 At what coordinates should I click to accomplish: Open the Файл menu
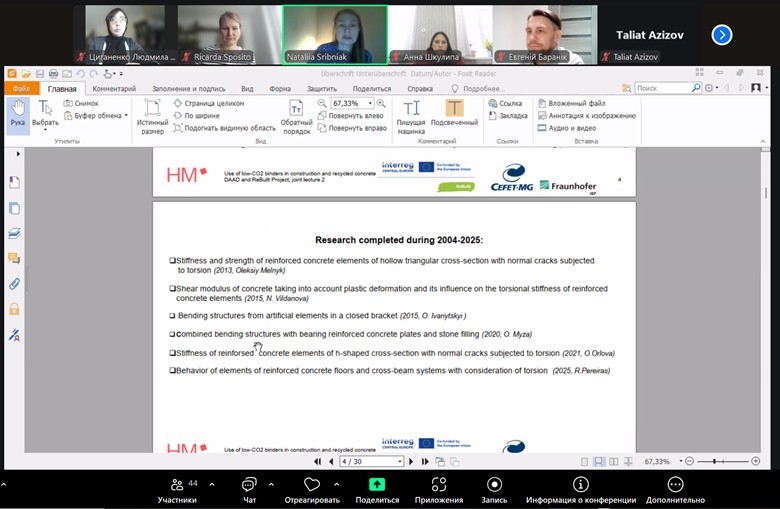click(21, 88)
